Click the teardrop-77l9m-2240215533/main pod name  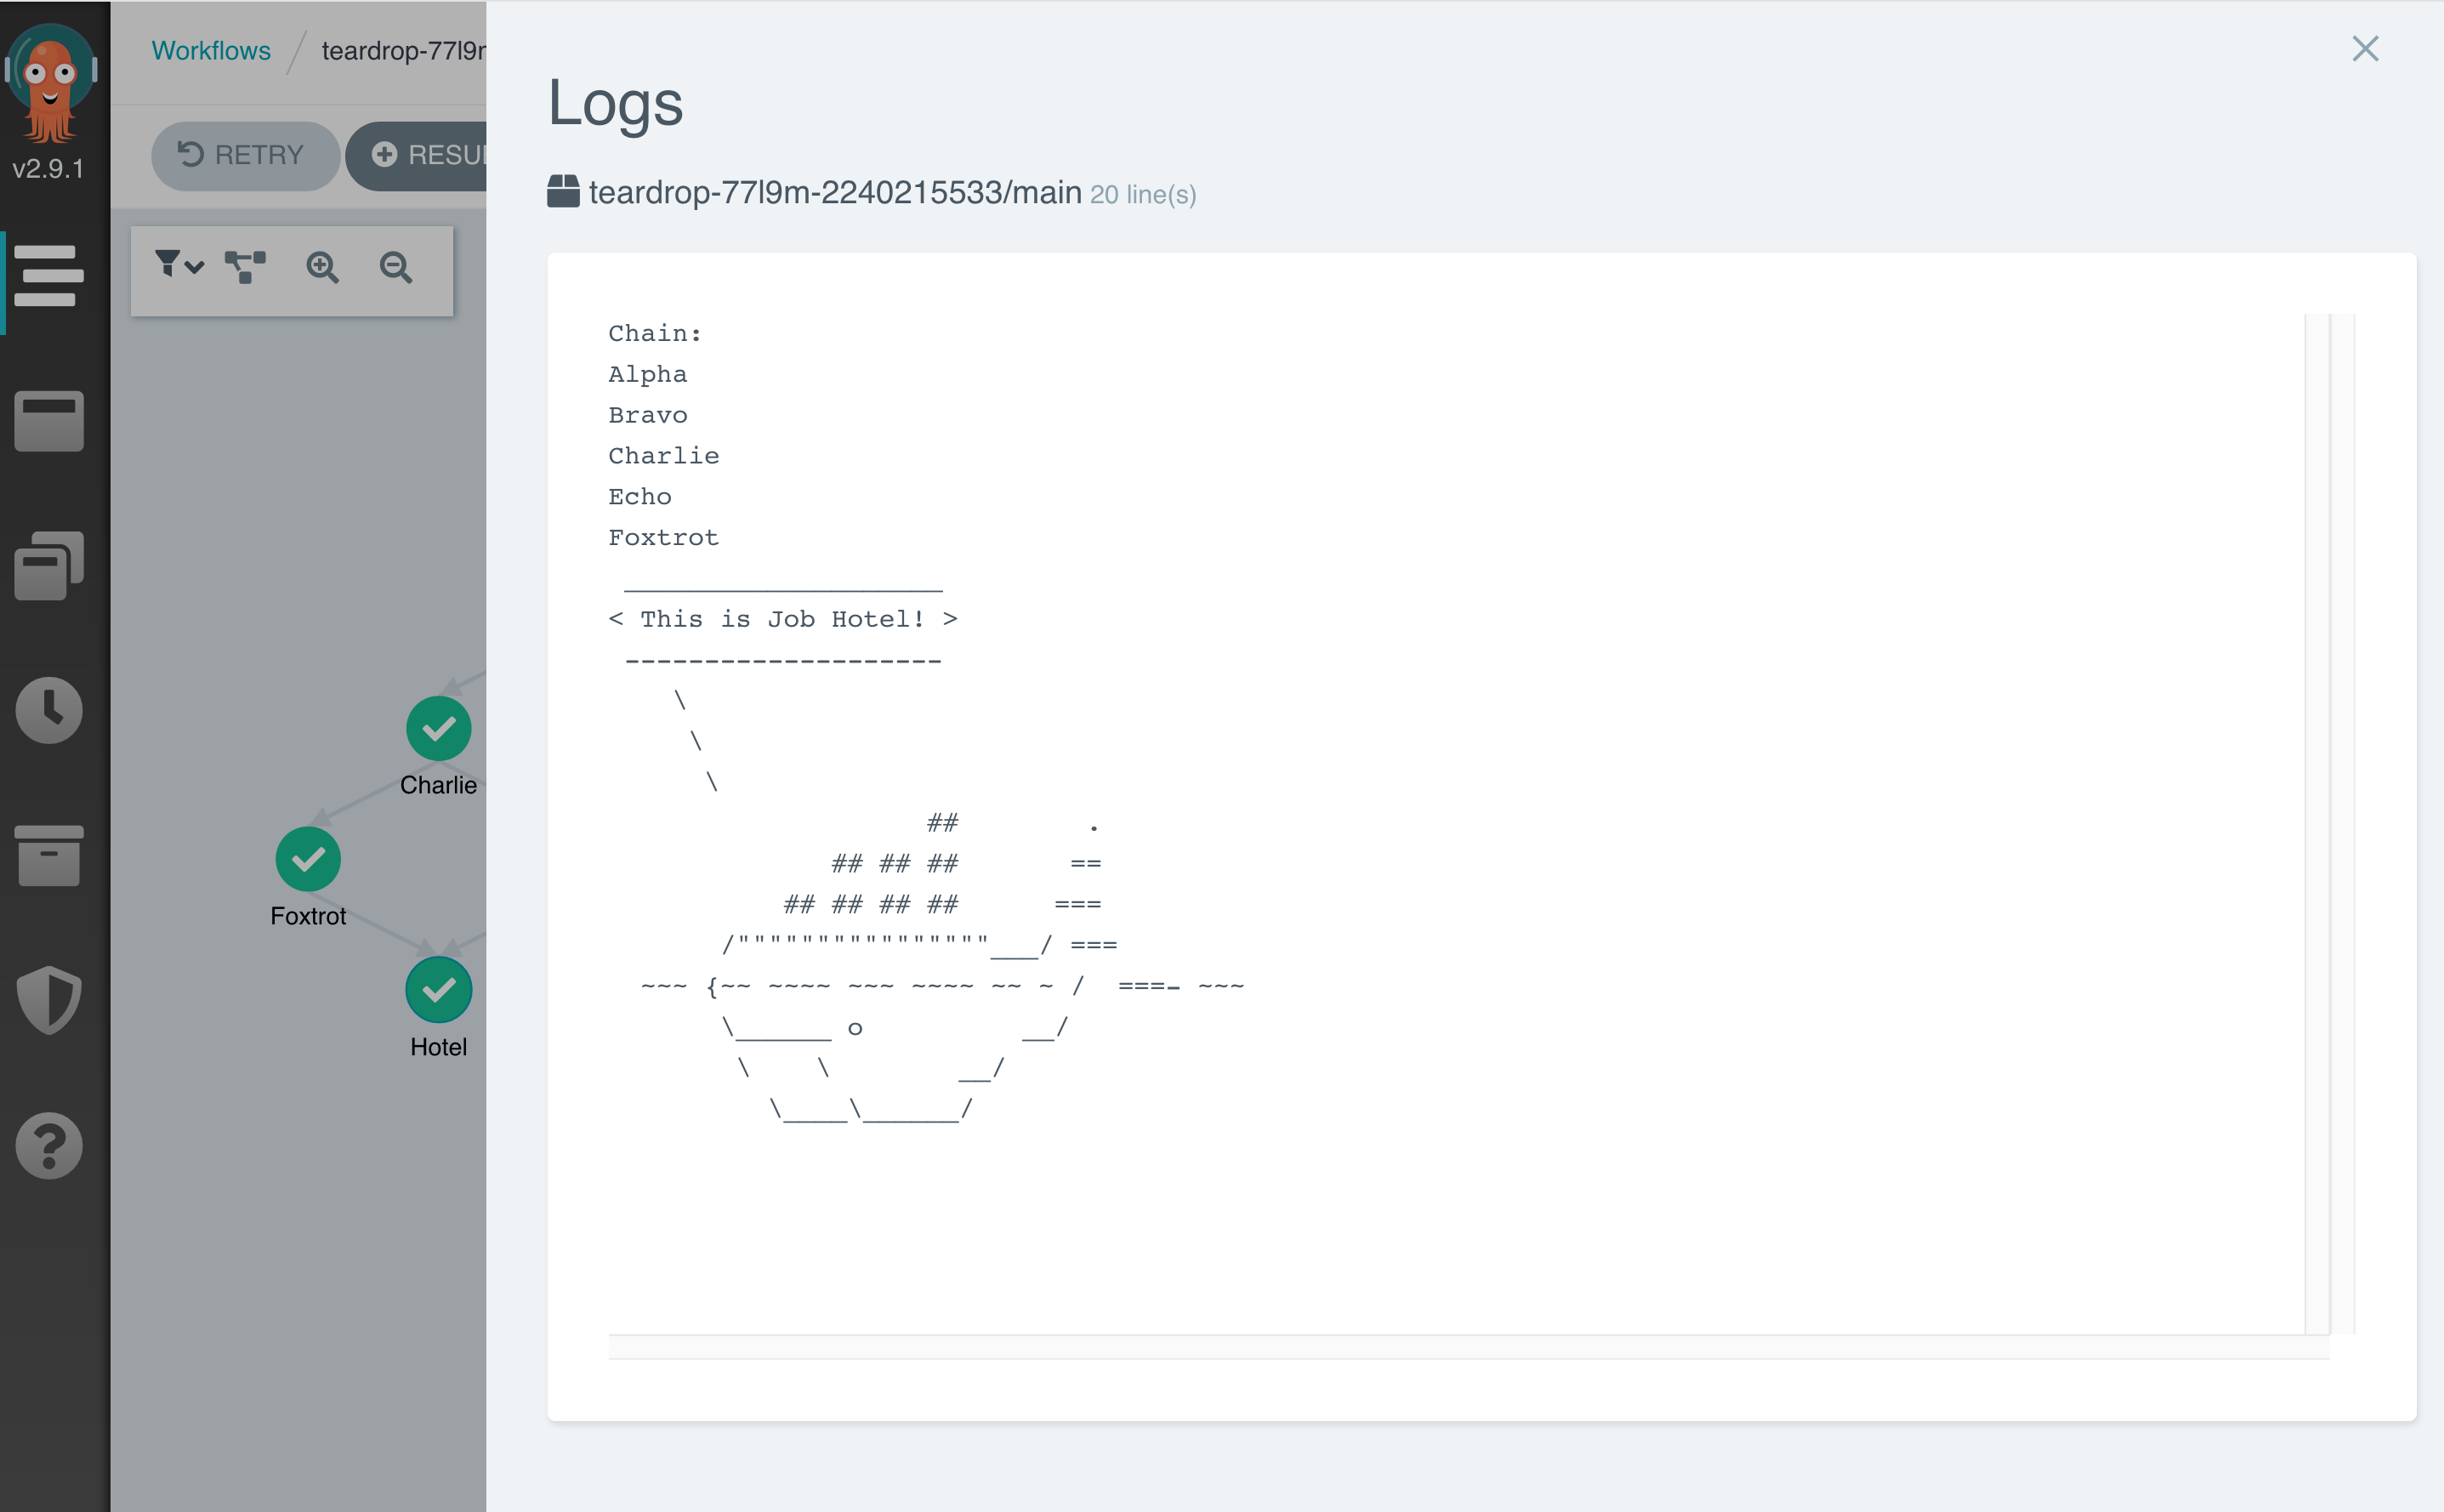click(835, 192)
